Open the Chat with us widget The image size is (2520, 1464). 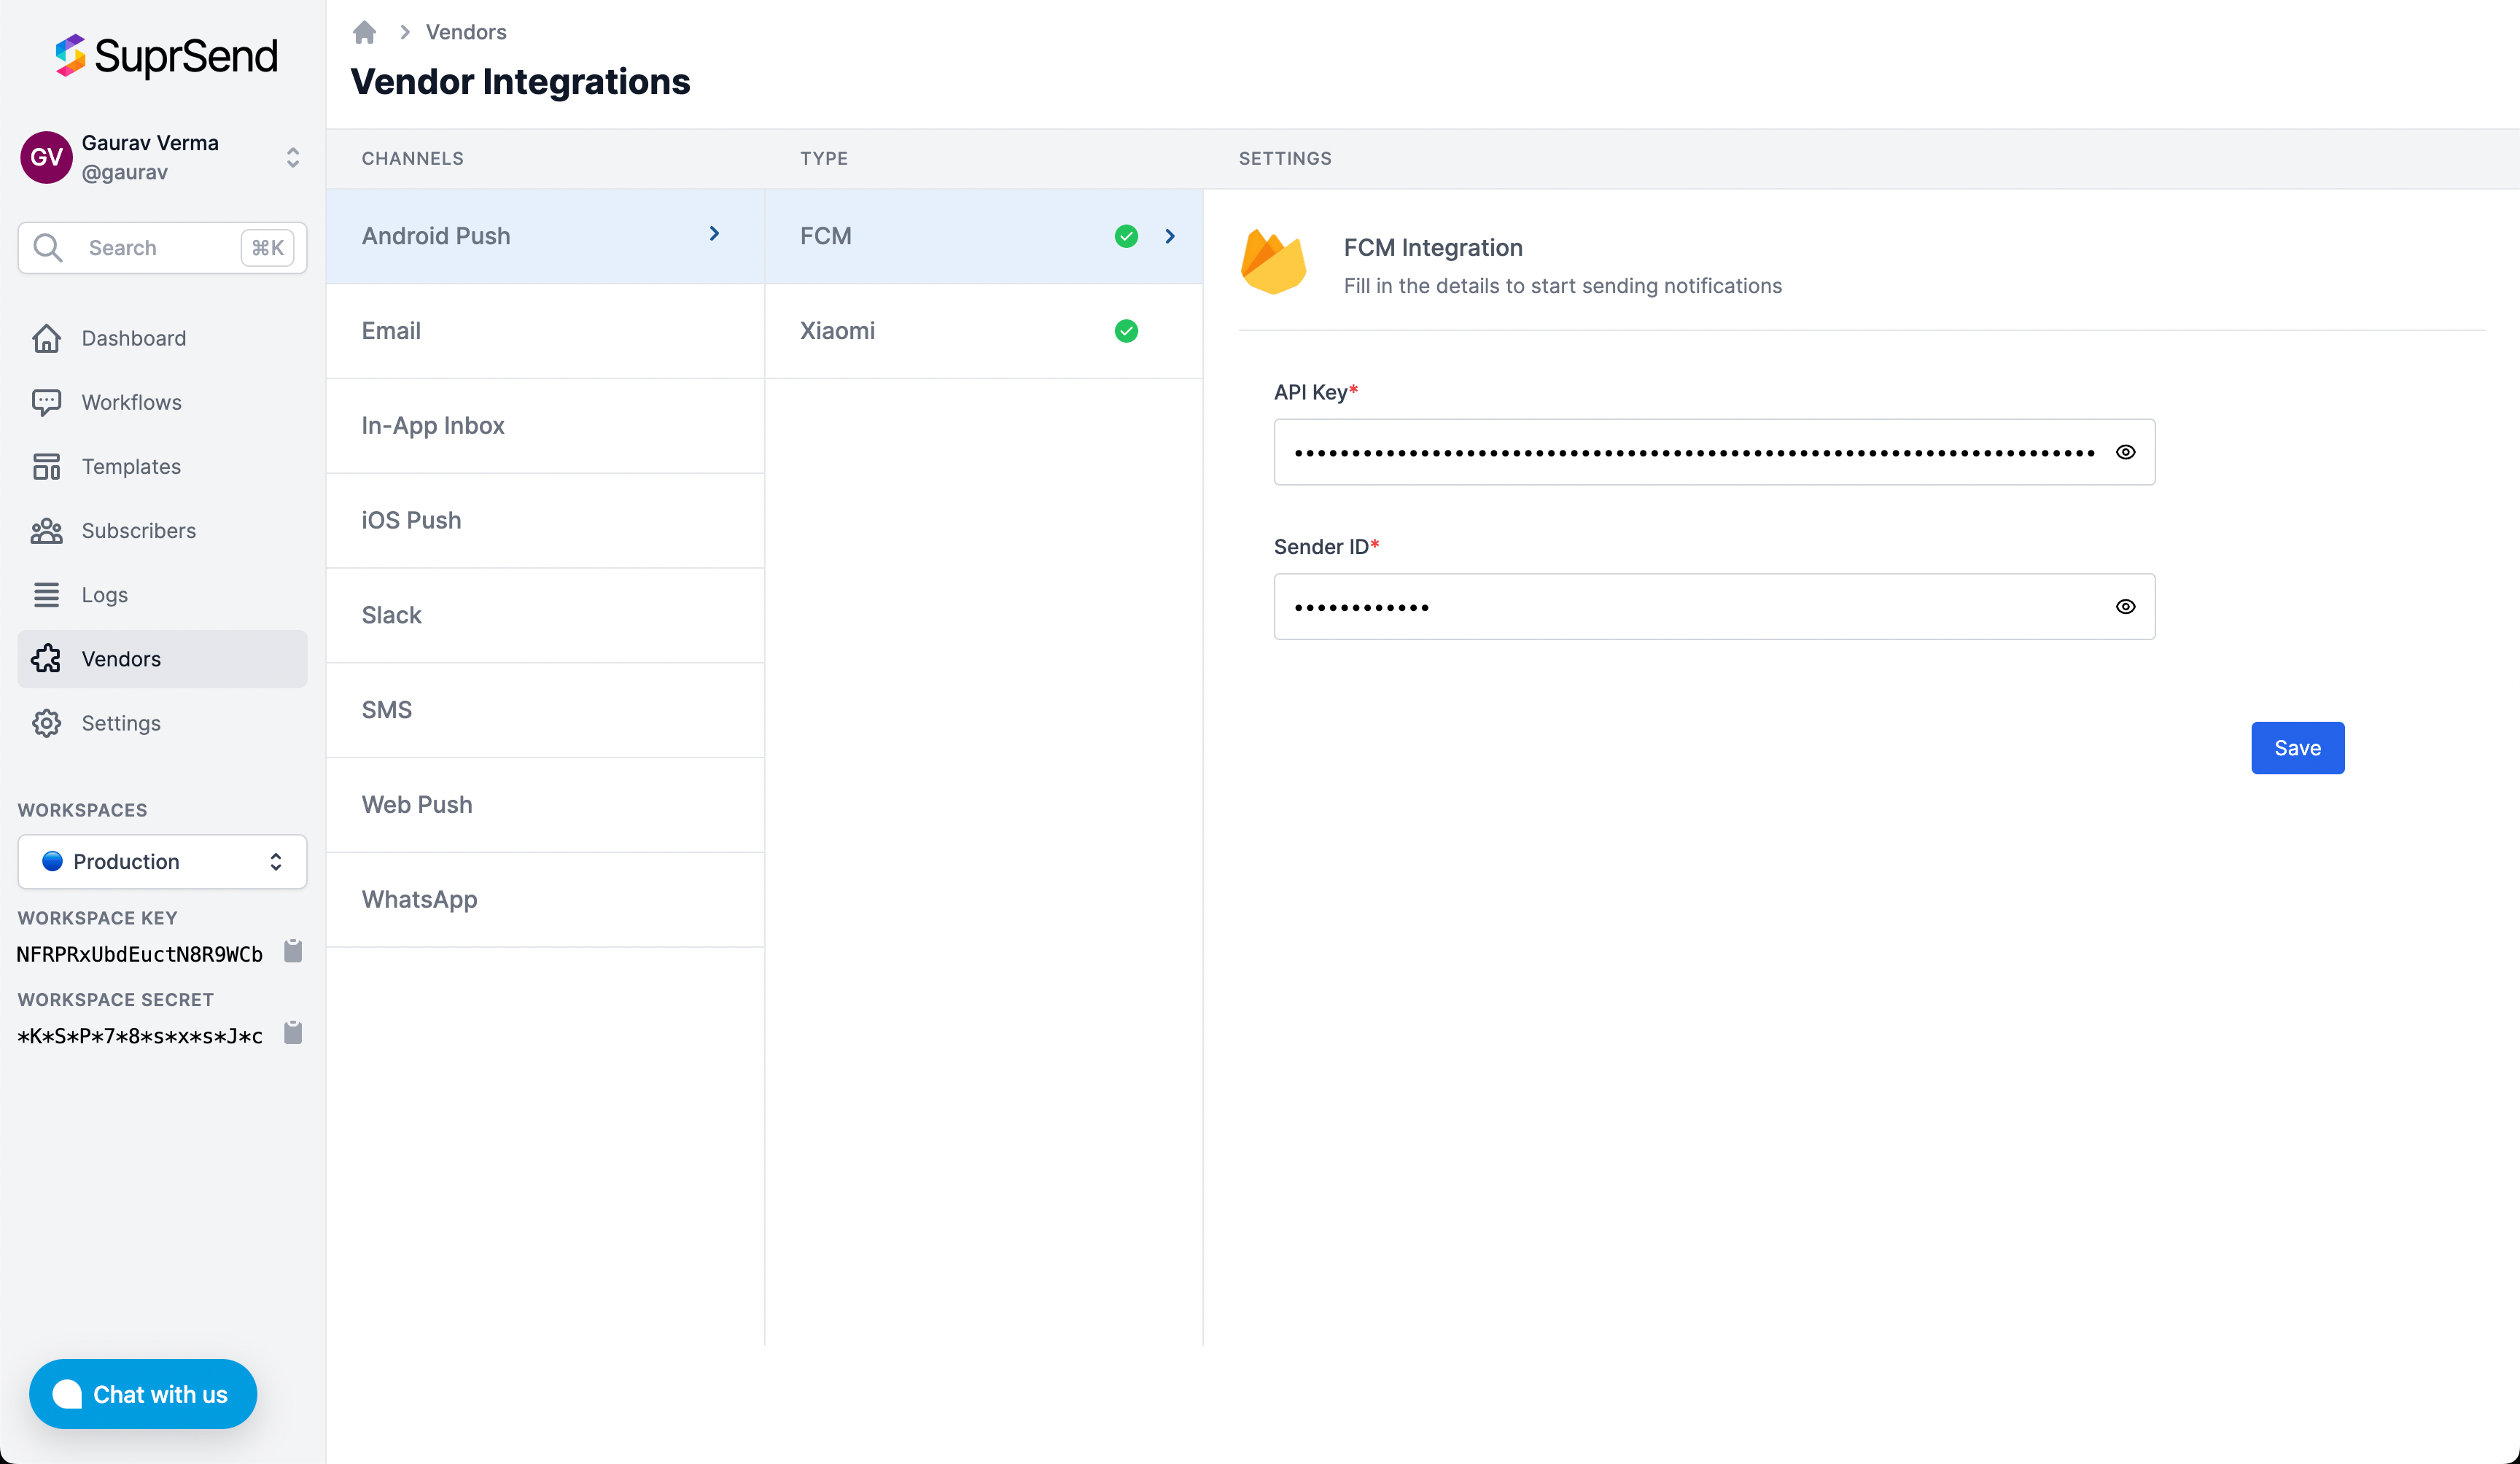pos(143,1393)
